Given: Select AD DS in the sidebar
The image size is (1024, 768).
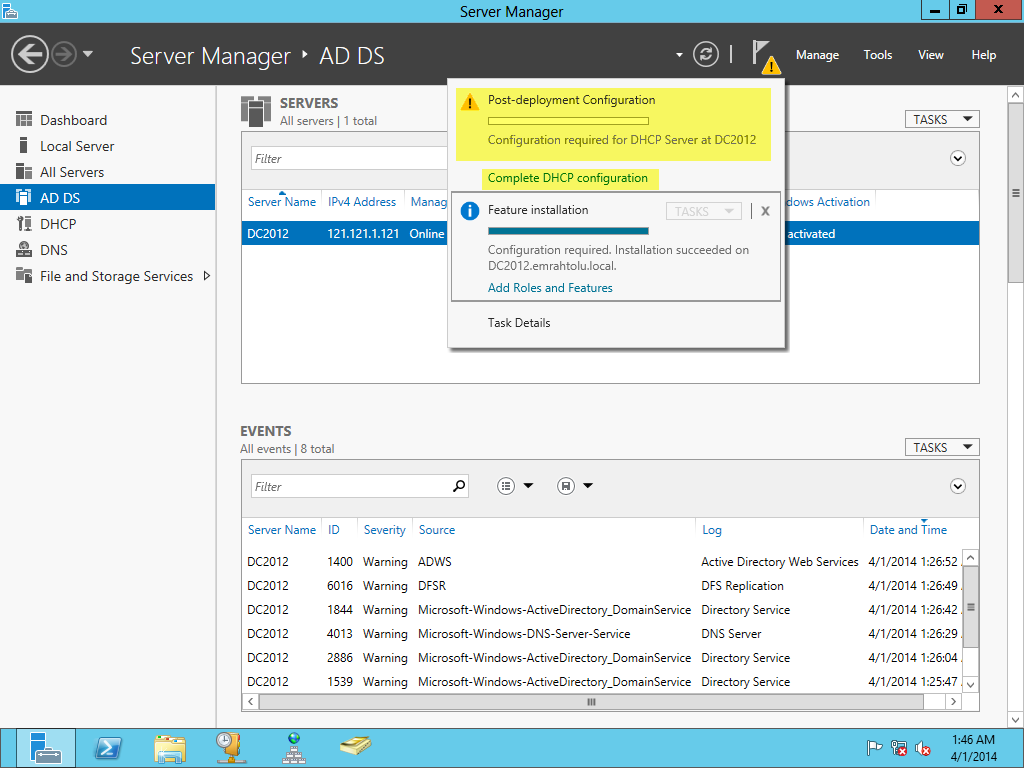Looking at the screenshot, I should pyautogui.click(x=108, y=197).
